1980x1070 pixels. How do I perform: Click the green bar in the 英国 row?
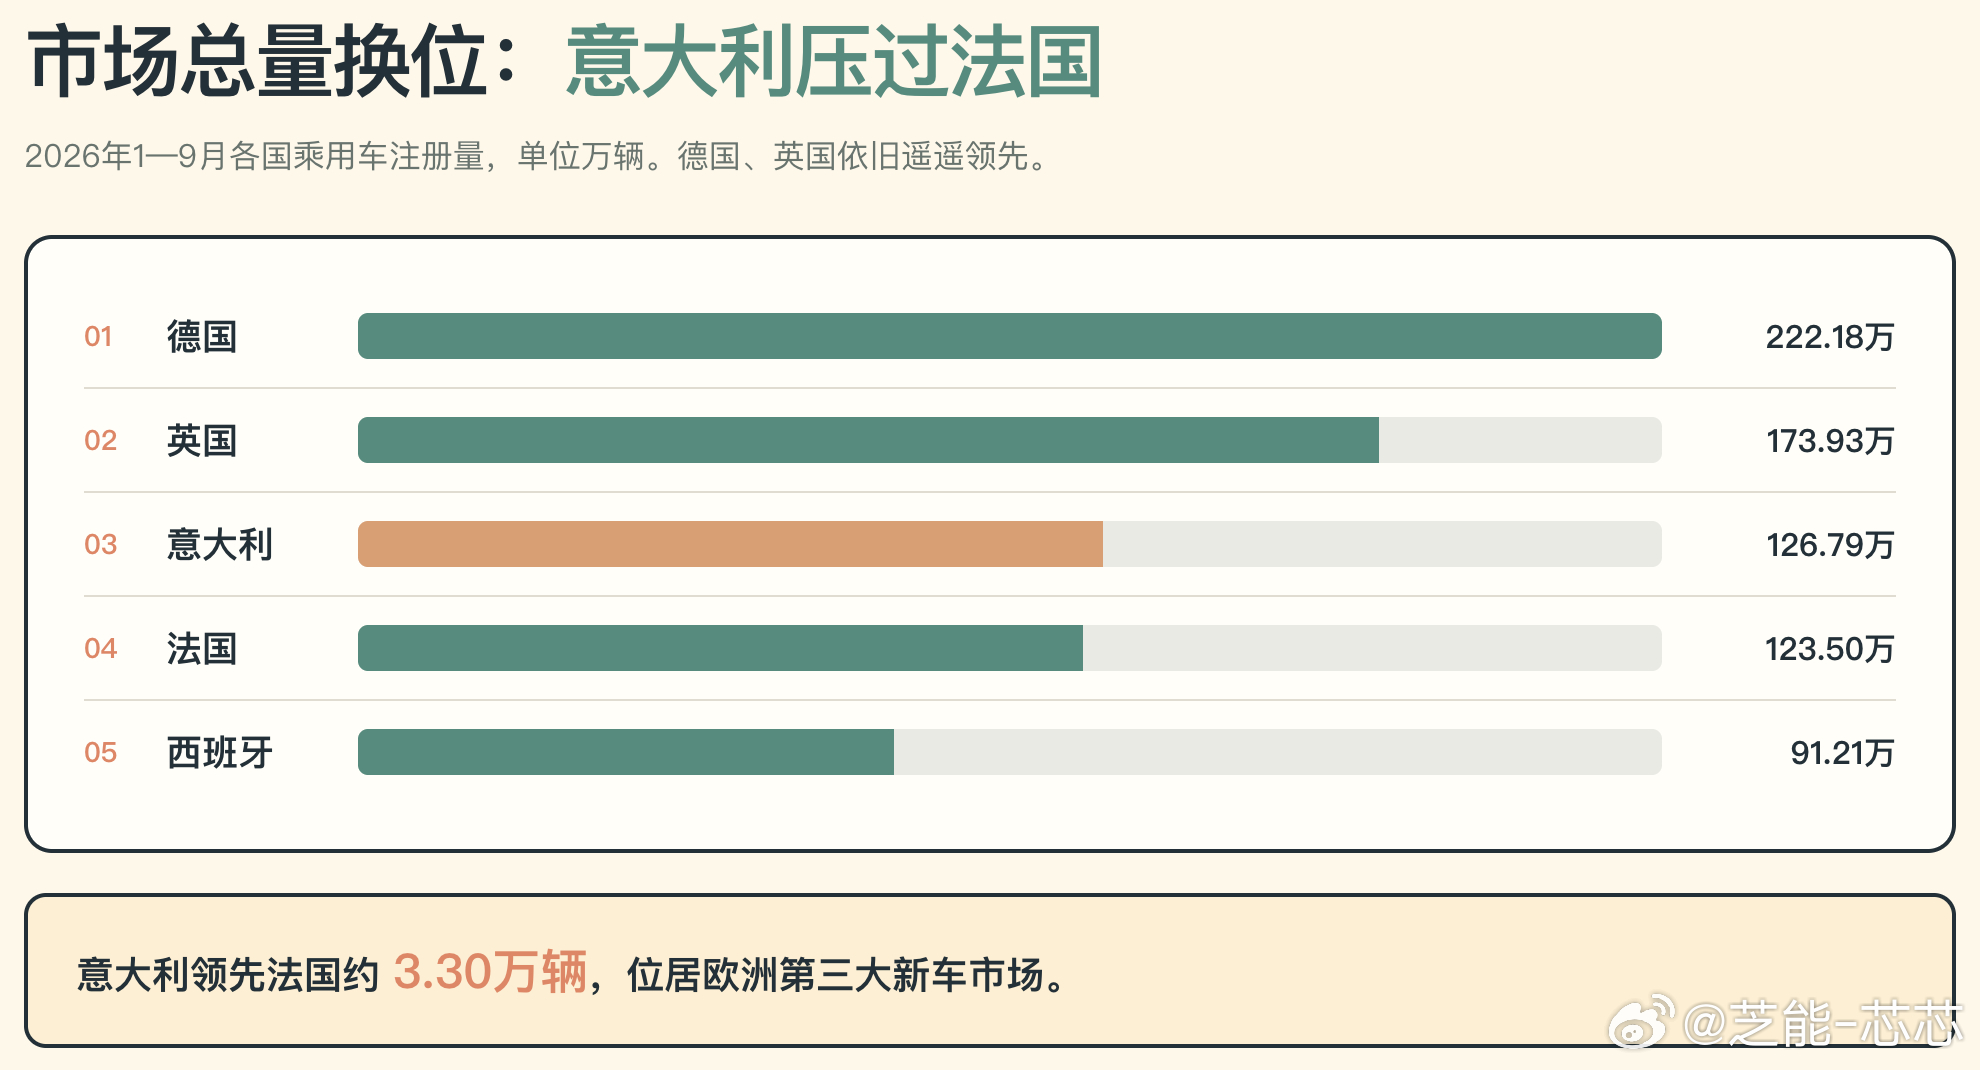[x=868, y=440]
